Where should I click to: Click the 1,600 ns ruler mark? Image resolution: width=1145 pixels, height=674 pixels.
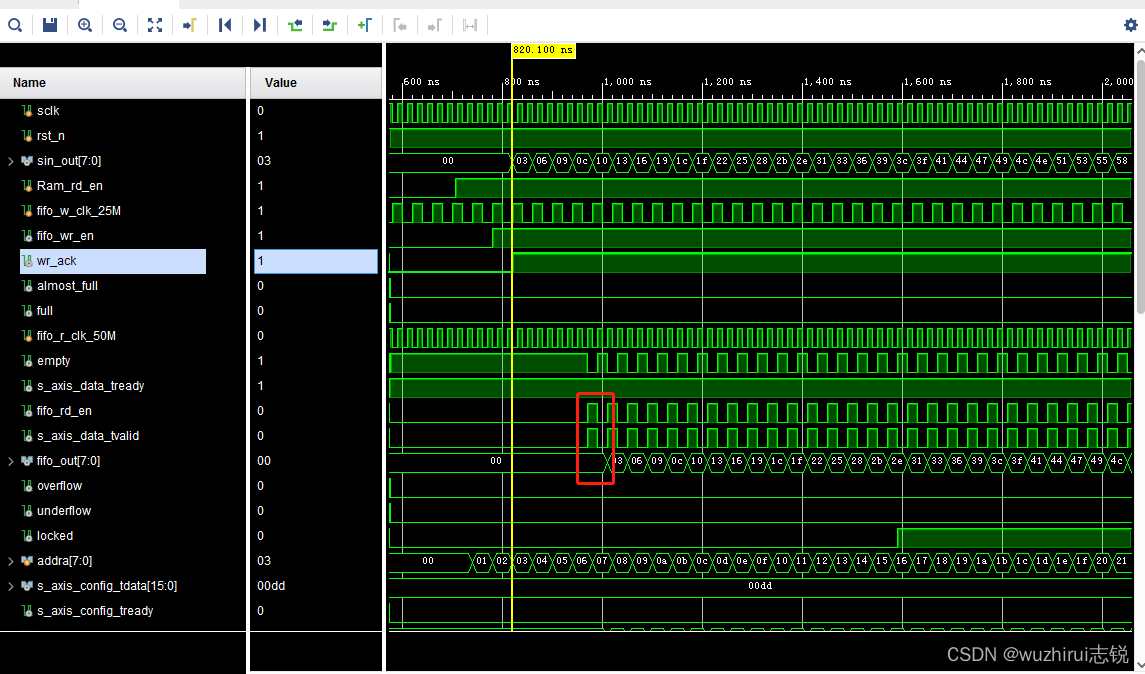point(927,82)
